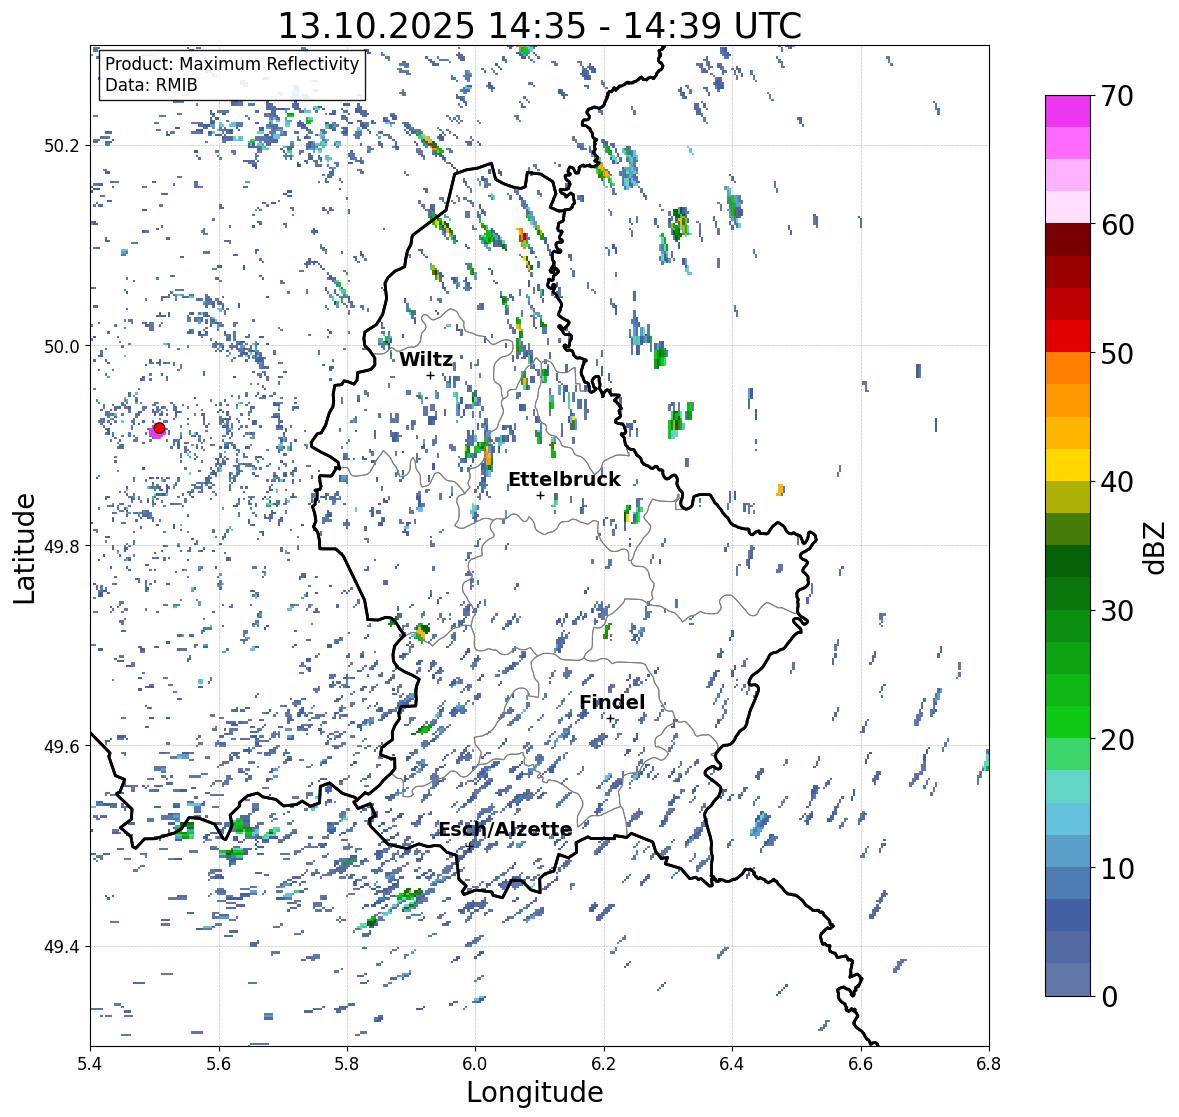
Task: Select the Esch/Alzette city label
Action: 505,829
